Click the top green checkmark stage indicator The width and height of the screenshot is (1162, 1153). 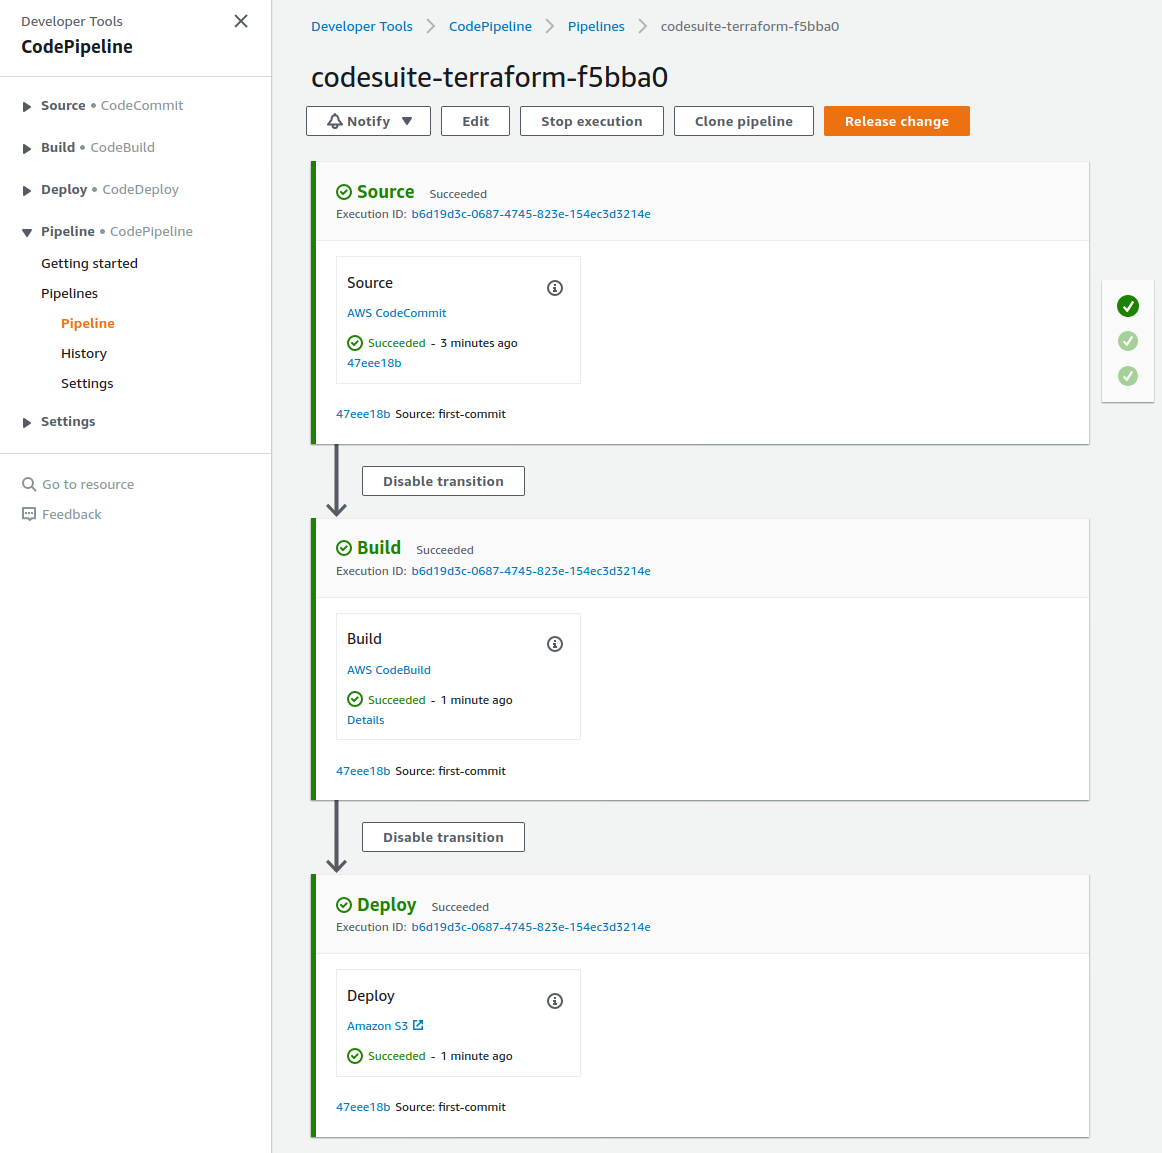(1128, 306)
